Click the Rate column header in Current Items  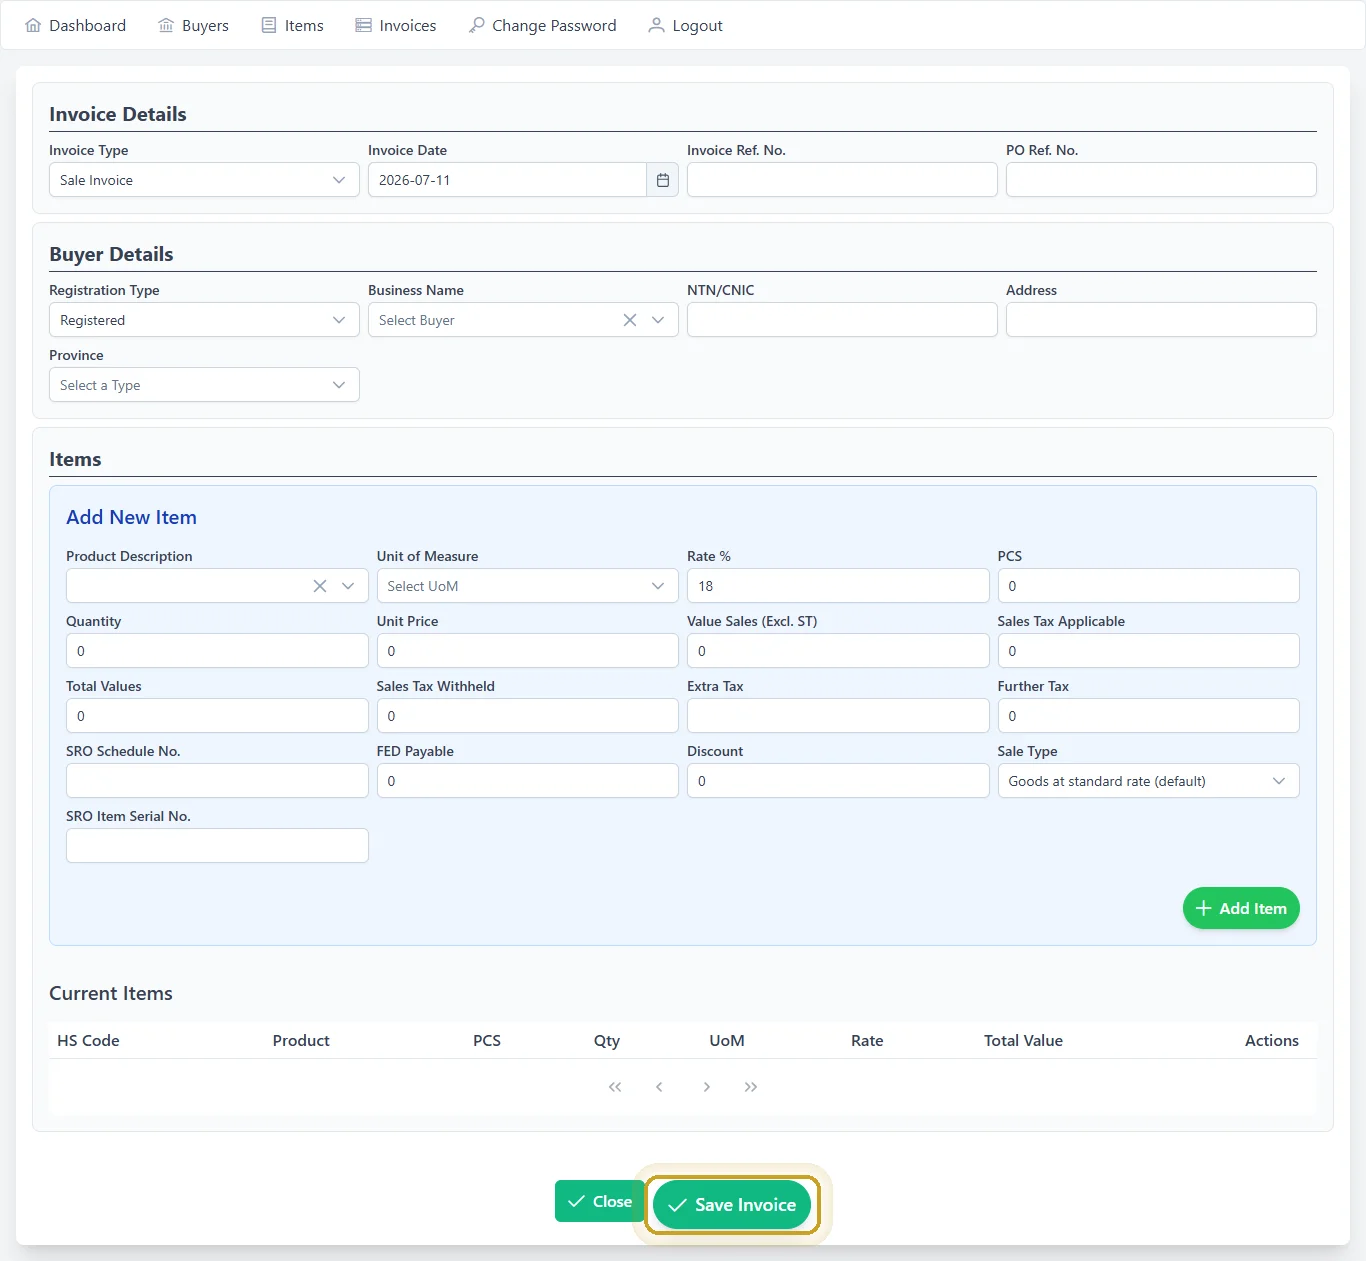pyautogui.click(x=867, y=1041)
